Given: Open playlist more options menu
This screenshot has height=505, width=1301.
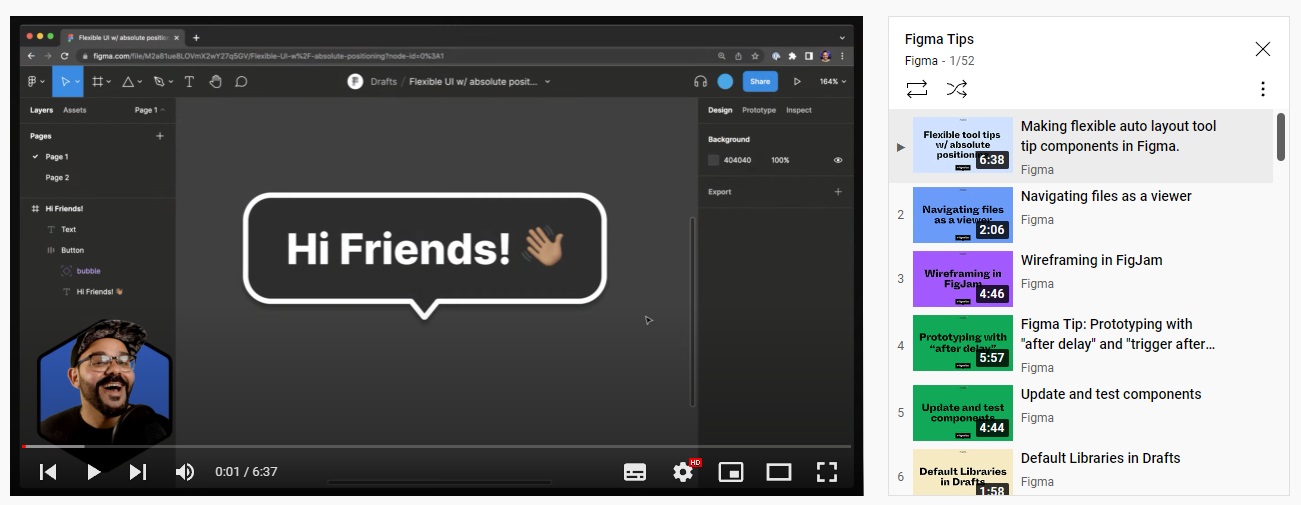Looking at the screenshot, I should click(x=1263, y=89).
